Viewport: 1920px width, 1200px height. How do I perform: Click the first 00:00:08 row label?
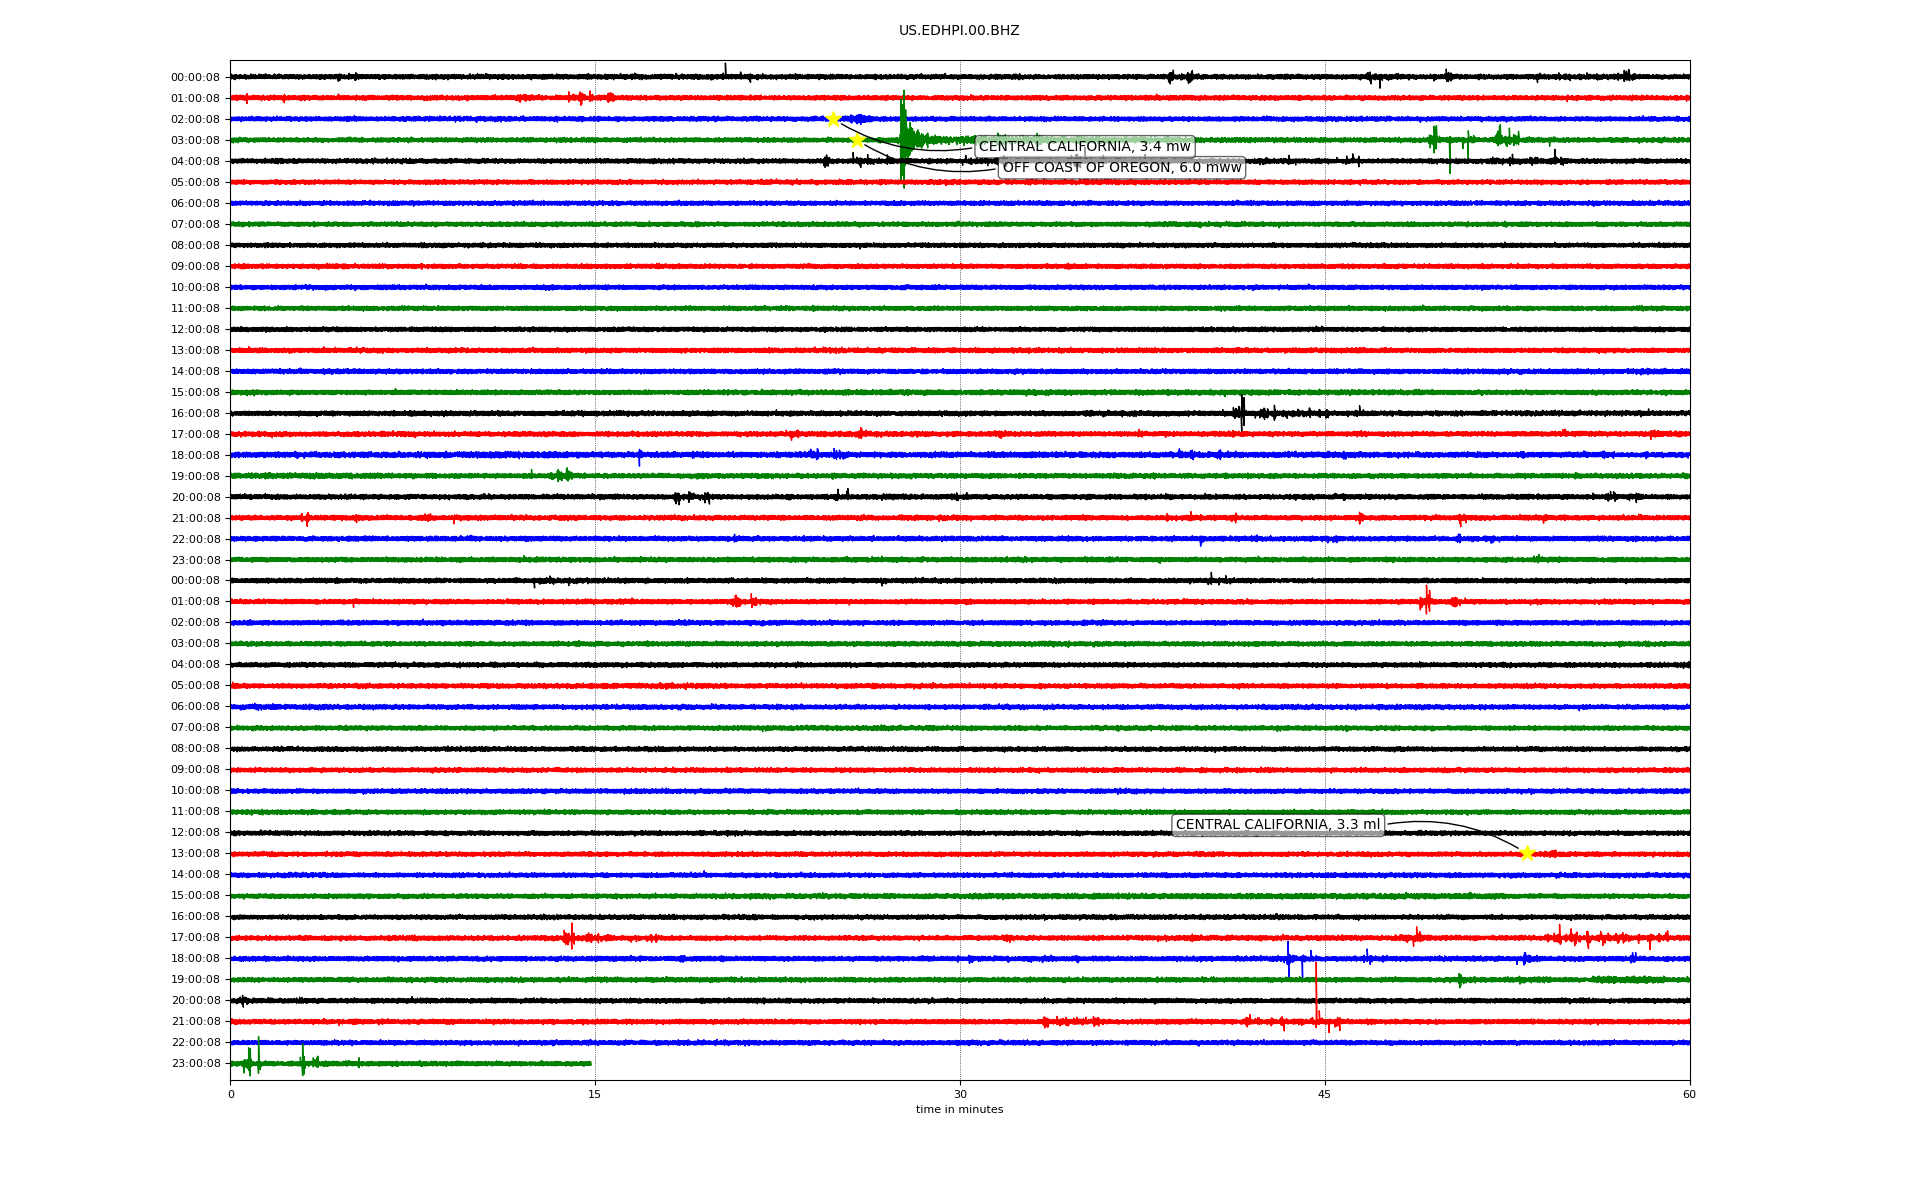(x=195, y=78)
